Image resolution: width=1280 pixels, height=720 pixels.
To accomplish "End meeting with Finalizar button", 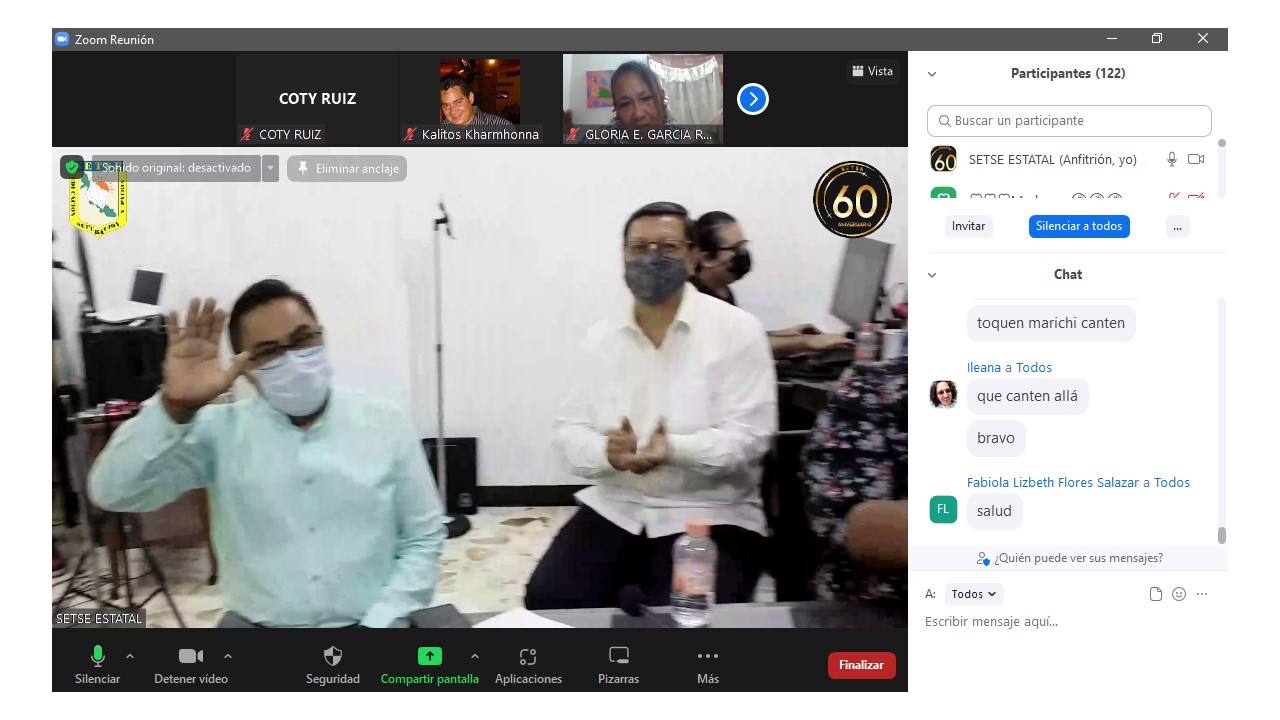I will pyautogui.click(x=861, y=665).
